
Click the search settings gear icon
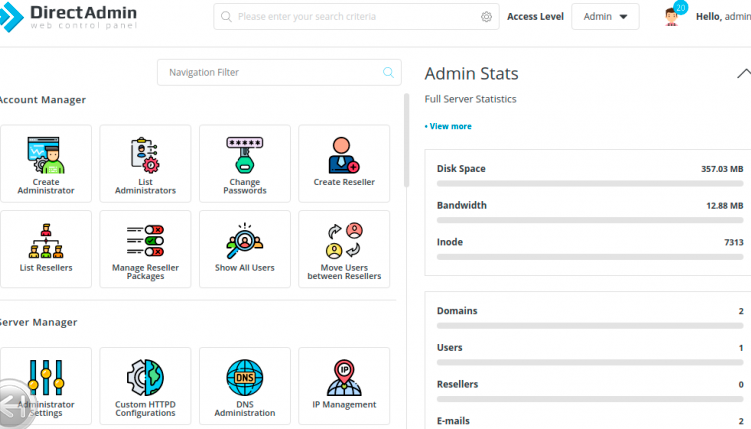(486, 17)
